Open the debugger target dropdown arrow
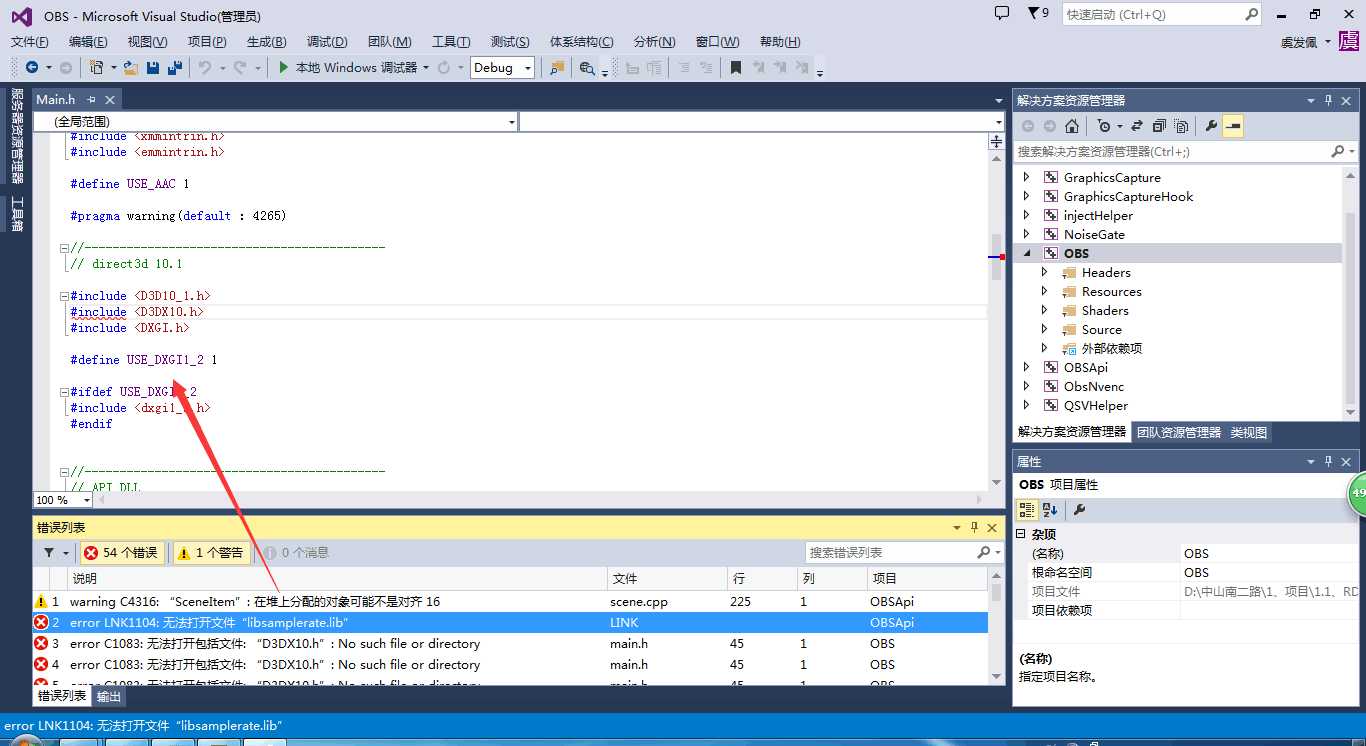1366x746 pixels. pos(426,68)
